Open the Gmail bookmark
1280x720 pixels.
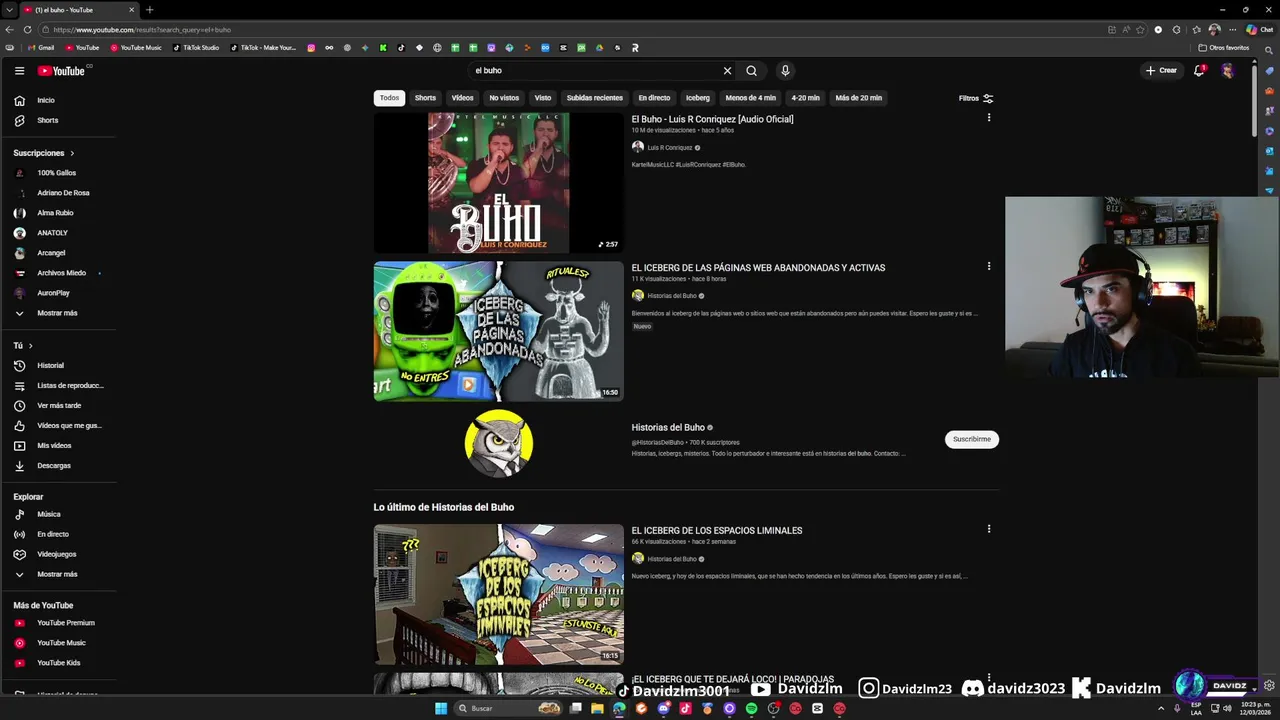point(41,48)
